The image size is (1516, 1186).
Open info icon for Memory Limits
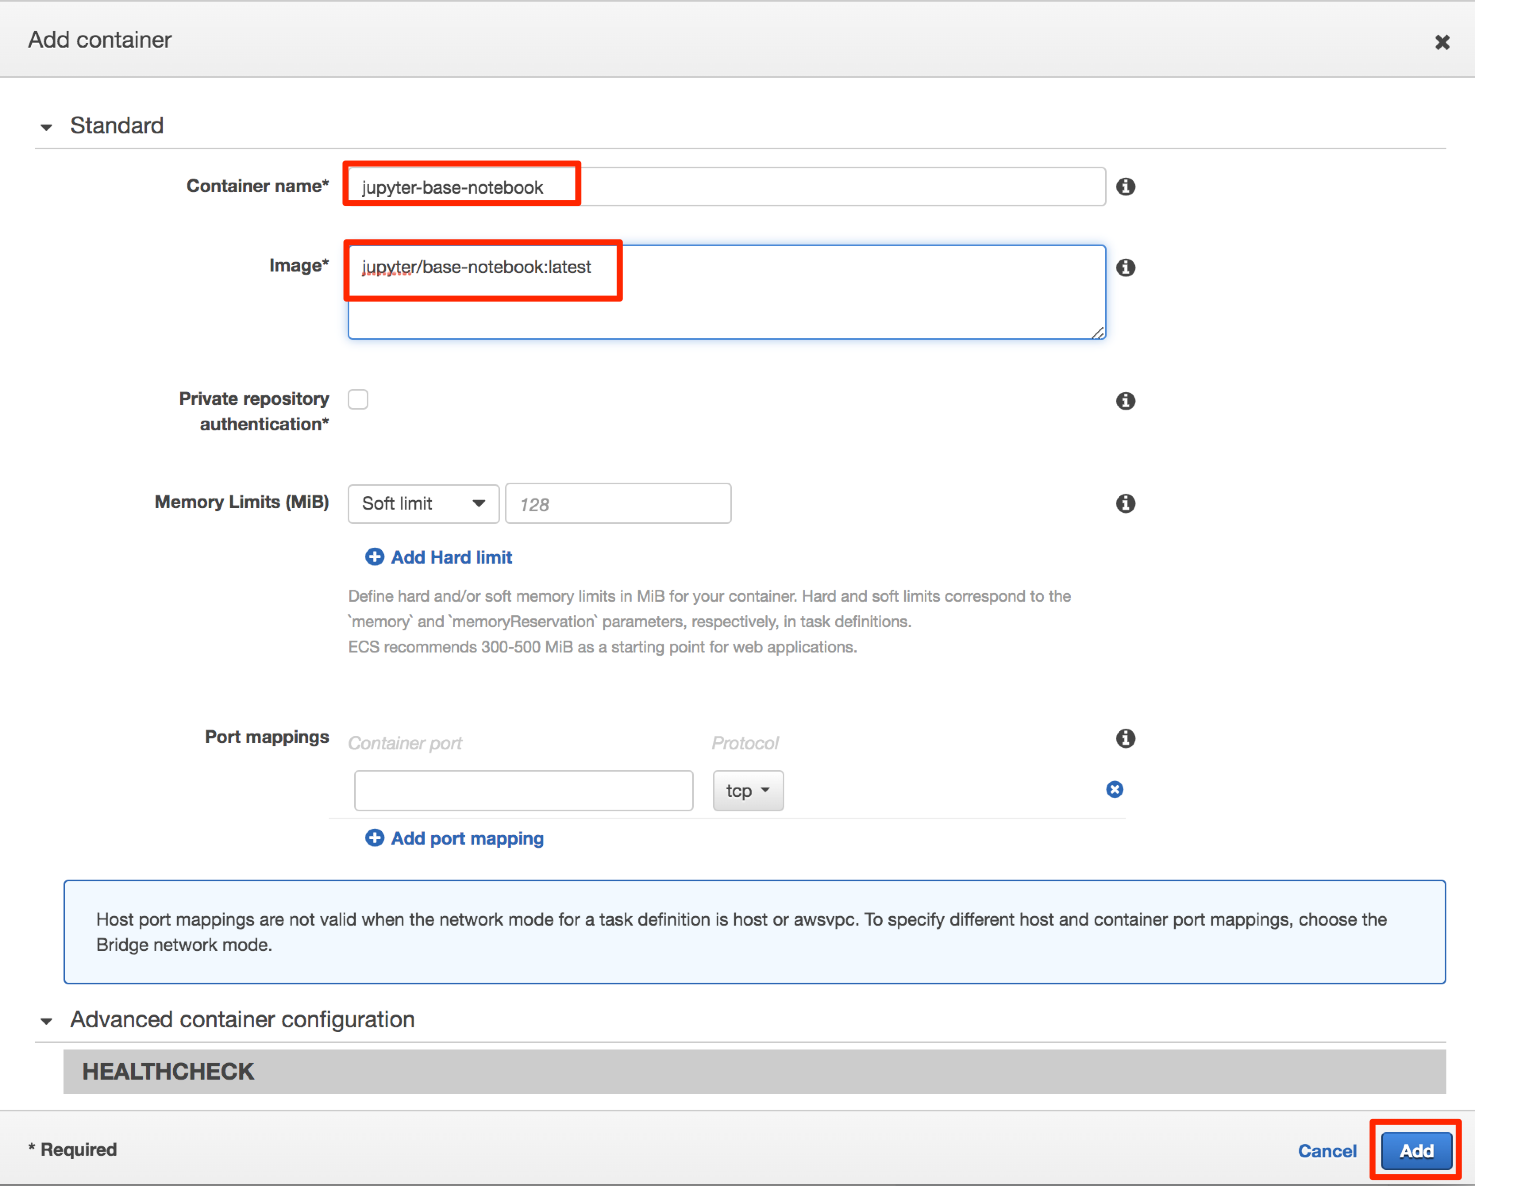(x=1126, y=504)
